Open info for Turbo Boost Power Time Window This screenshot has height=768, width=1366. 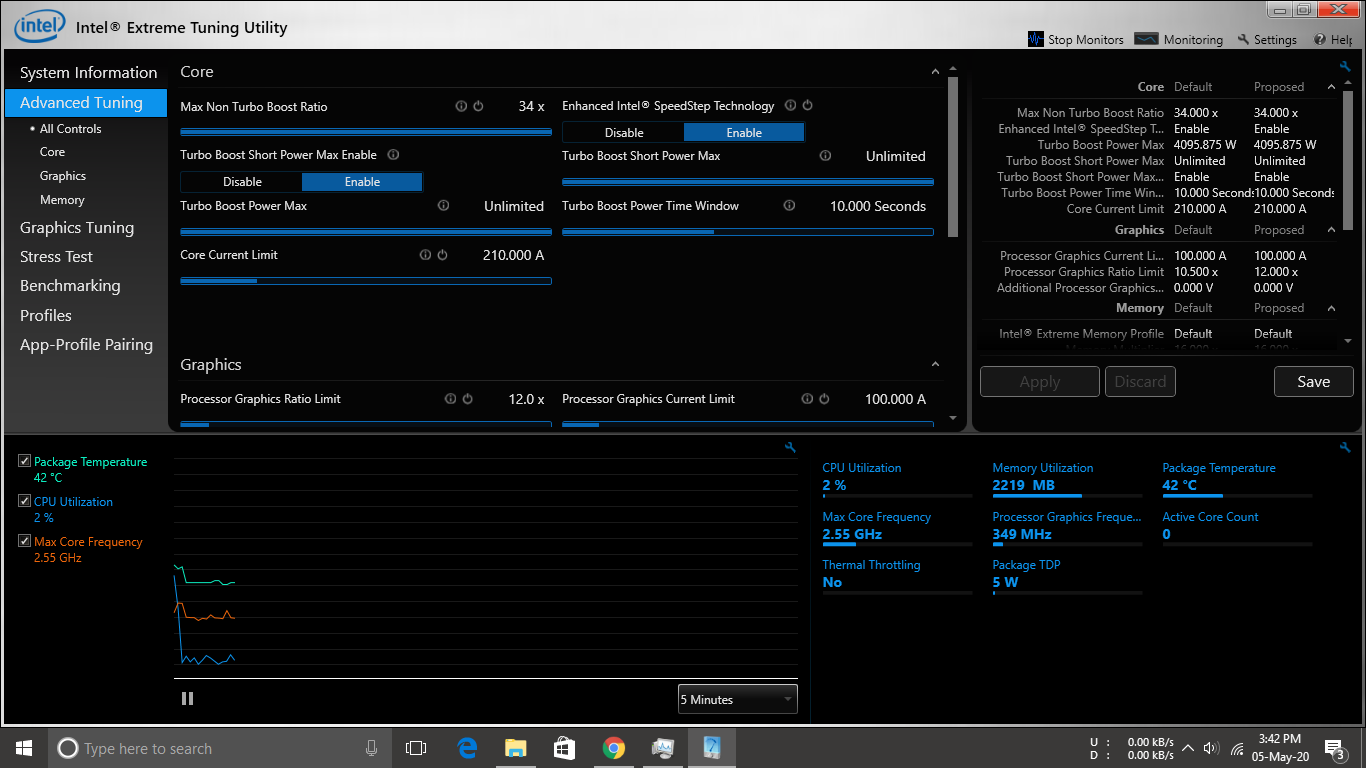(789, 206)
